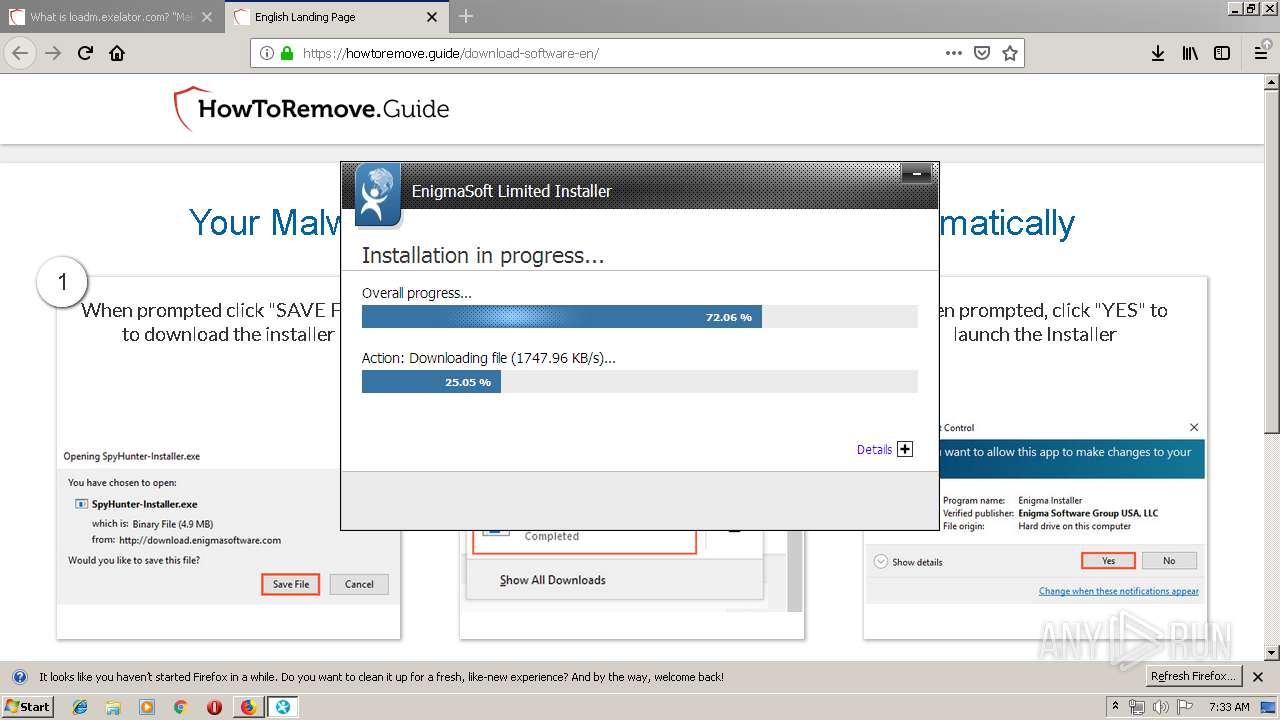Switch to EnigmaSoft installer taskbar item
1280x720 pixels.
click(283, 707)
